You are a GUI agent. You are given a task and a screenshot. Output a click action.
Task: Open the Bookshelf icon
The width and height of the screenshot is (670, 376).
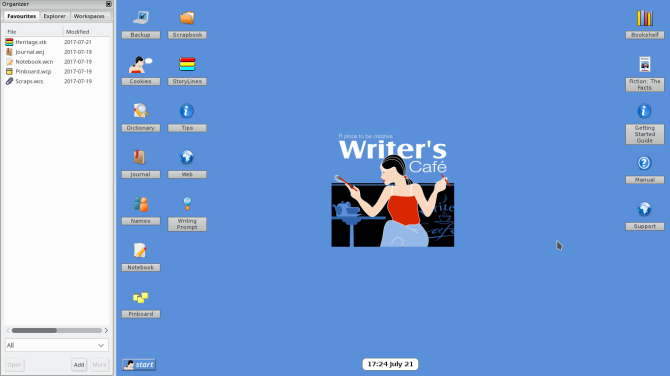(645, 18)
